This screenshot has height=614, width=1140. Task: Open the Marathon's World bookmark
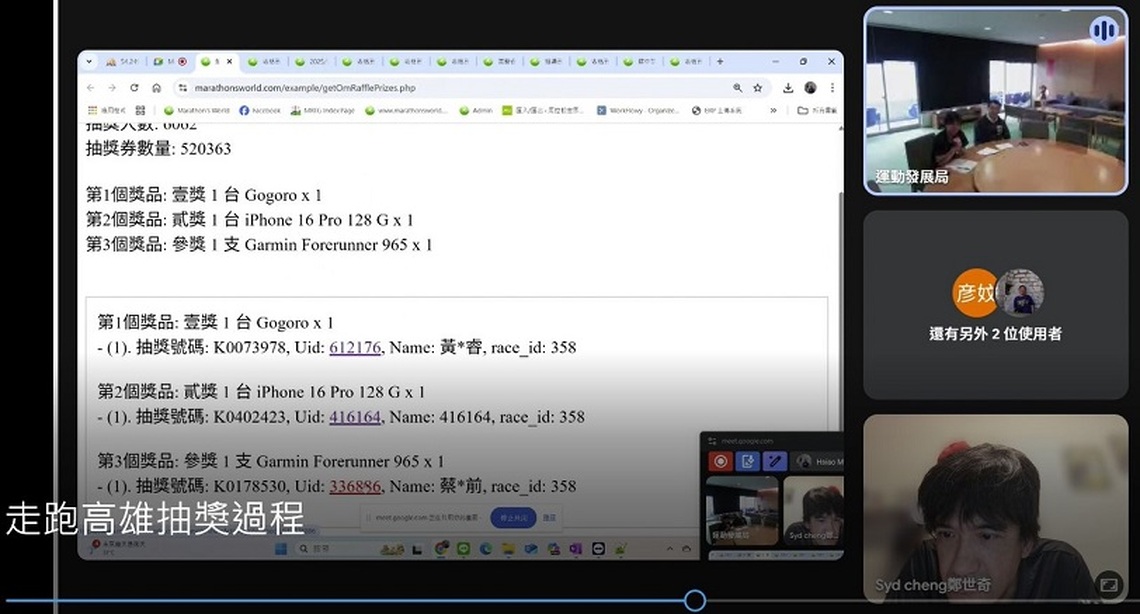197,110
